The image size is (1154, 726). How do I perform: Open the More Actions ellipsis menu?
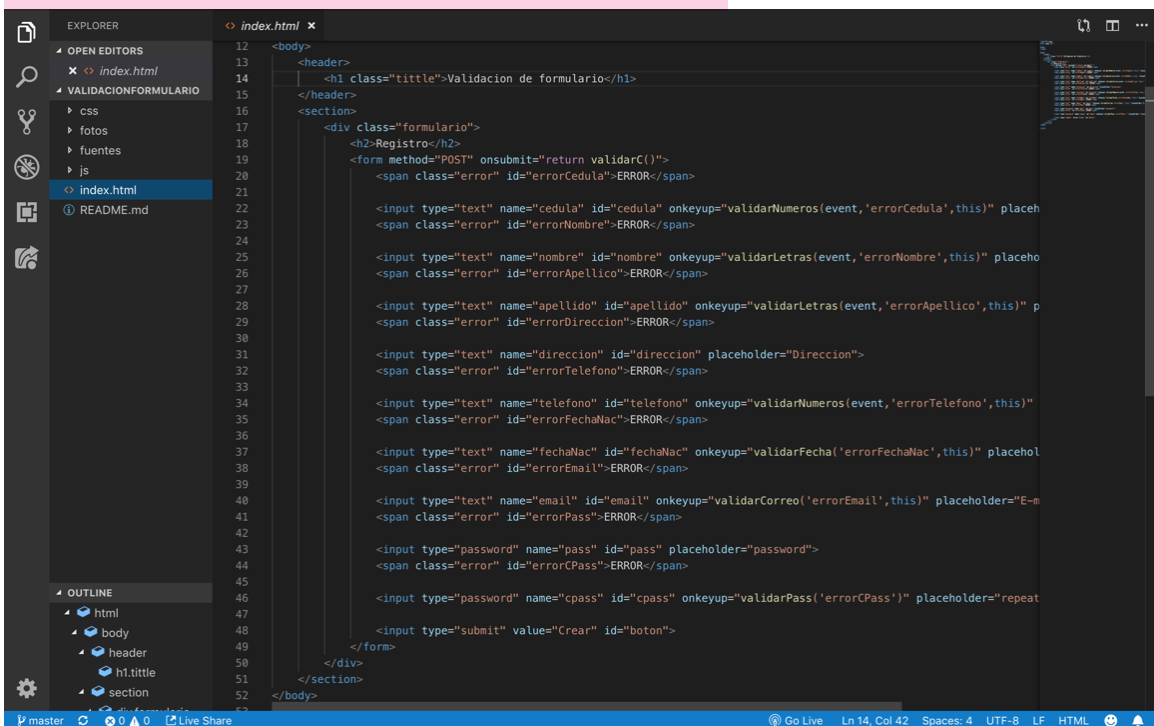pyautogui.click(x=1141, y=26)
